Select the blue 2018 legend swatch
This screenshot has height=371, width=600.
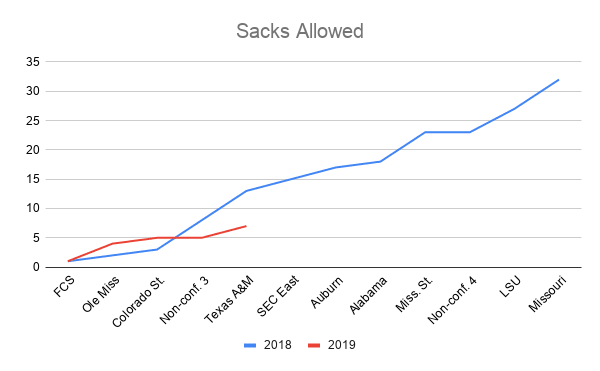point(250,345)
